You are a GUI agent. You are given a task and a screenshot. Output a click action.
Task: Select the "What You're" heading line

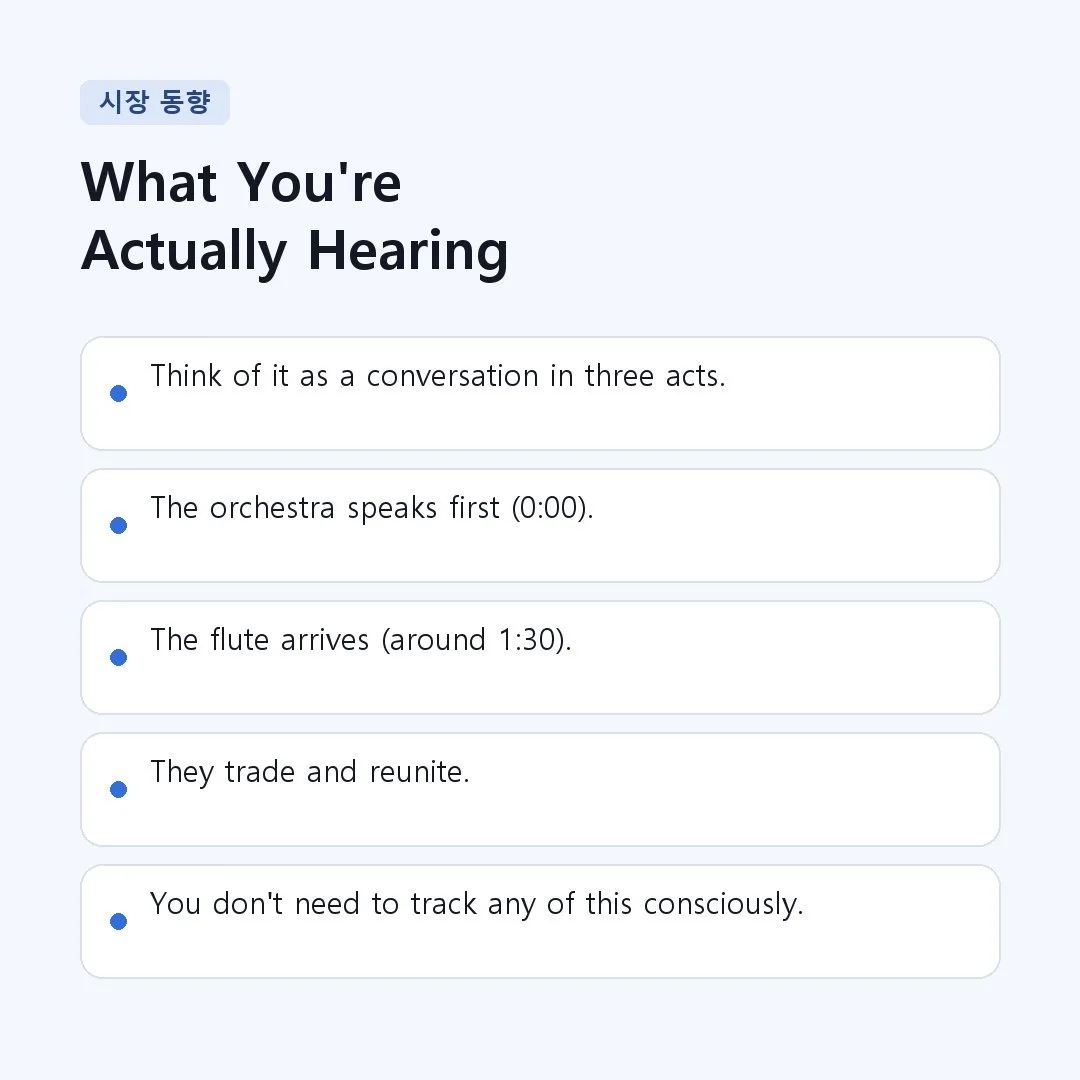tap(241, 183)
